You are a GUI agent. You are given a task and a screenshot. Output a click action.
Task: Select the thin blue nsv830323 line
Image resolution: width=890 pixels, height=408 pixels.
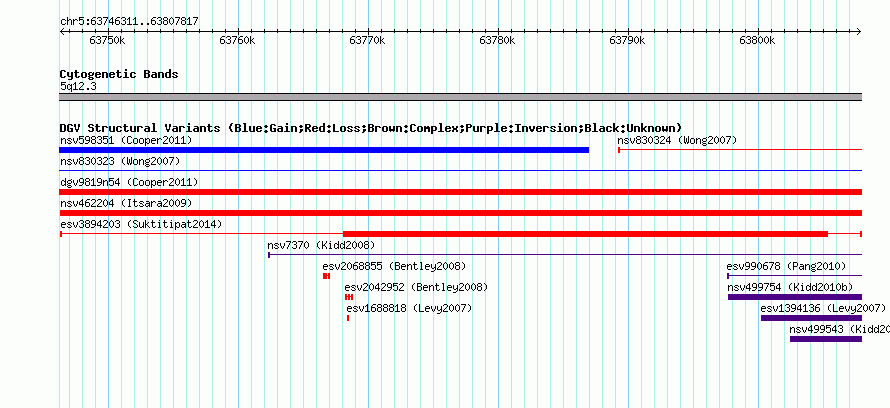[x=461, y=170]
